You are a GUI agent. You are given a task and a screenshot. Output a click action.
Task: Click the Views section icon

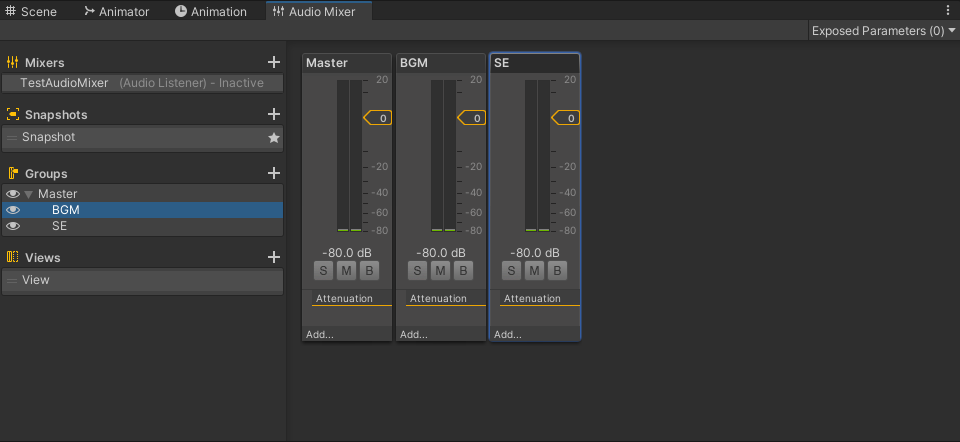point(12,258)
